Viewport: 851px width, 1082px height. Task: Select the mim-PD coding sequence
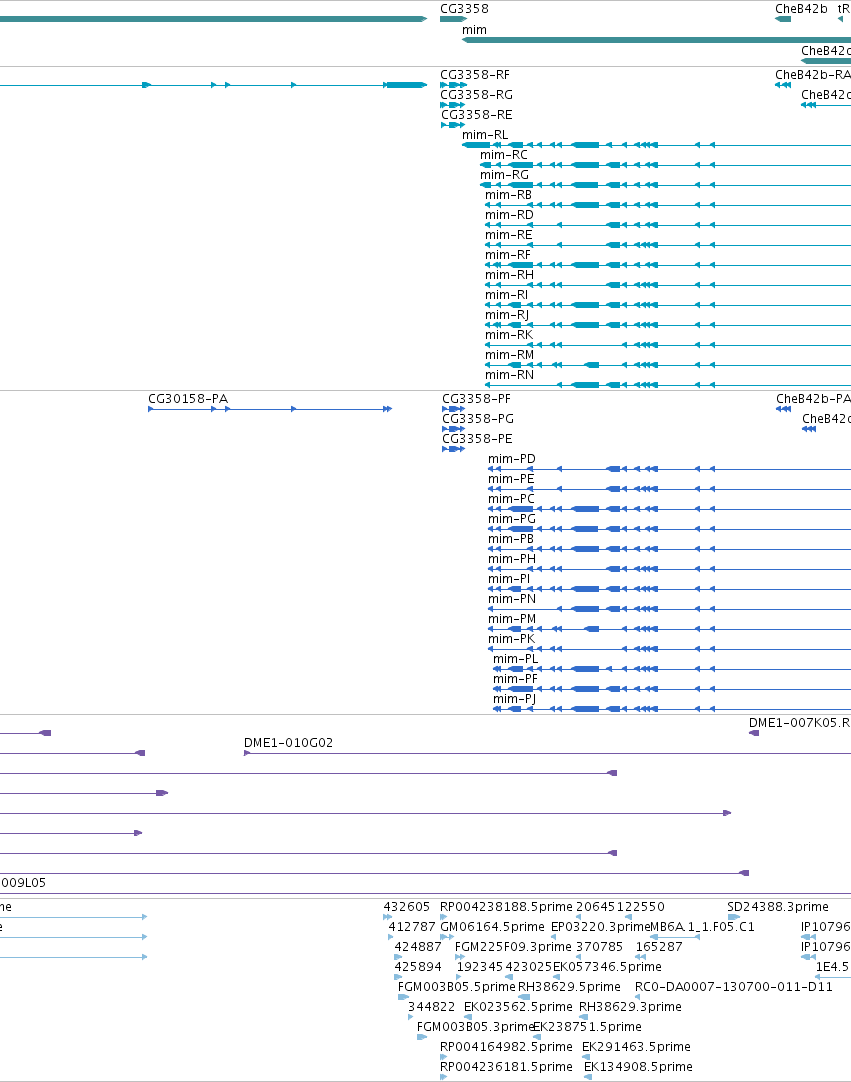[511, 459]
